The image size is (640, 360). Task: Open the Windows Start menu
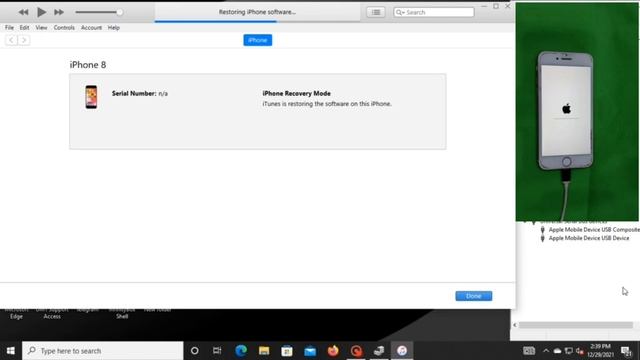(x=11, y=351)
